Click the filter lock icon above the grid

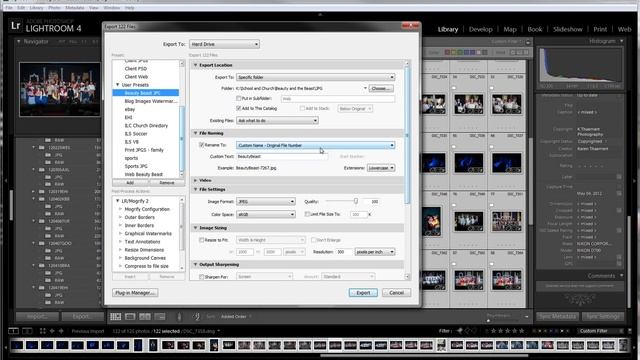tap(528, 42)
